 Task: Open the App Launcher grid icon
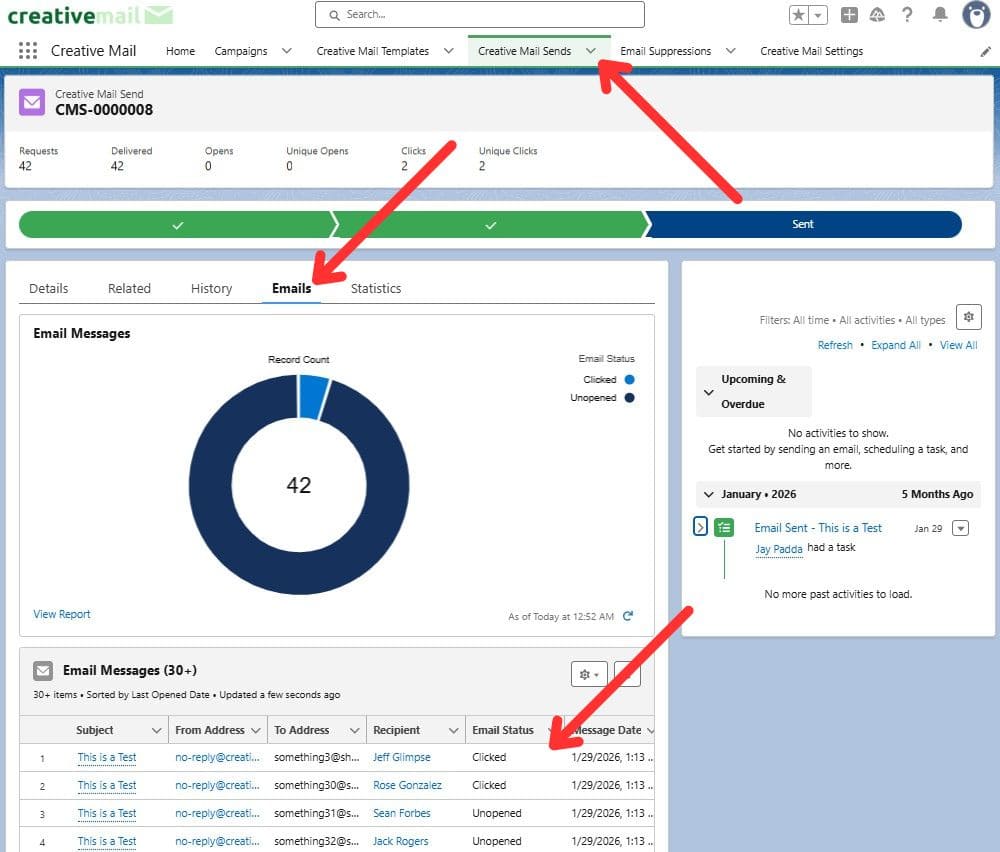pyautogui.click(x=27, y=50)
